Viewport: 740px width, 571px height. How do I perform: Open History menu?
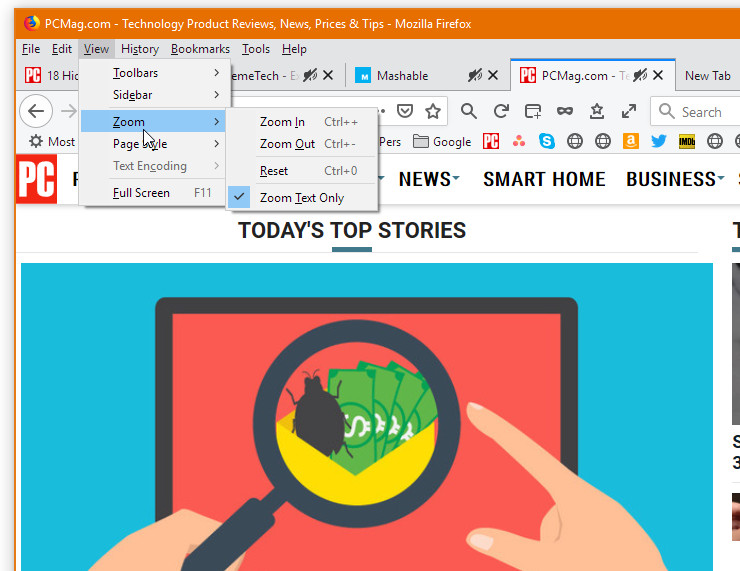(140, 49)
